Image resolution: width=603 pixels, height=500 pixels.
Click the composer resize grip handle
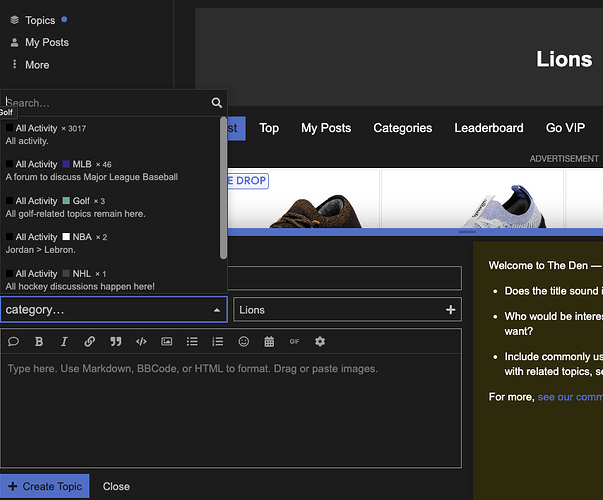468,232
